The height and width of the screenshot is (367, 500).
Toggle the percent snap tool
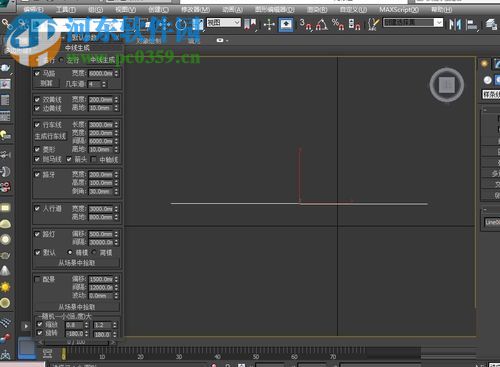[338, 25]
